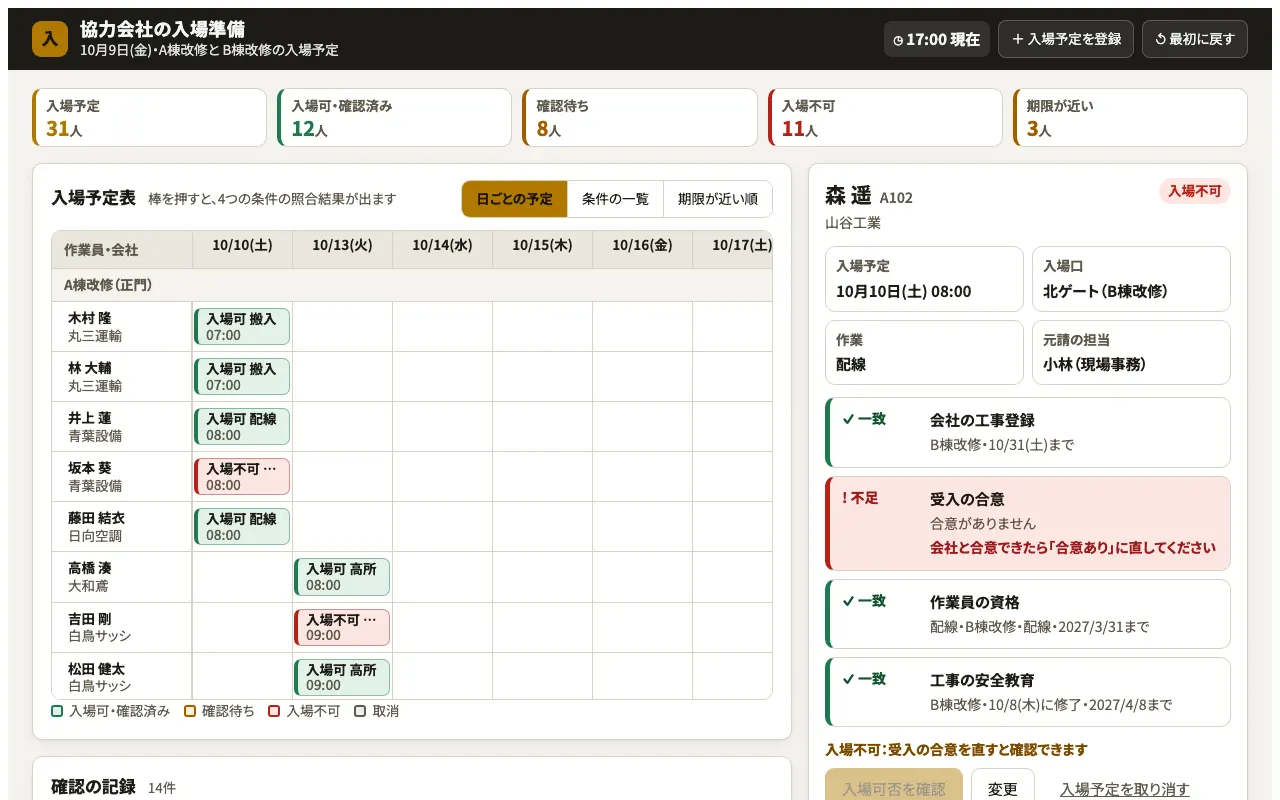Click checkmark icon on 会社の工事登録
The height and width of the screenshot is (800, 1280).
tap(848, 419)
